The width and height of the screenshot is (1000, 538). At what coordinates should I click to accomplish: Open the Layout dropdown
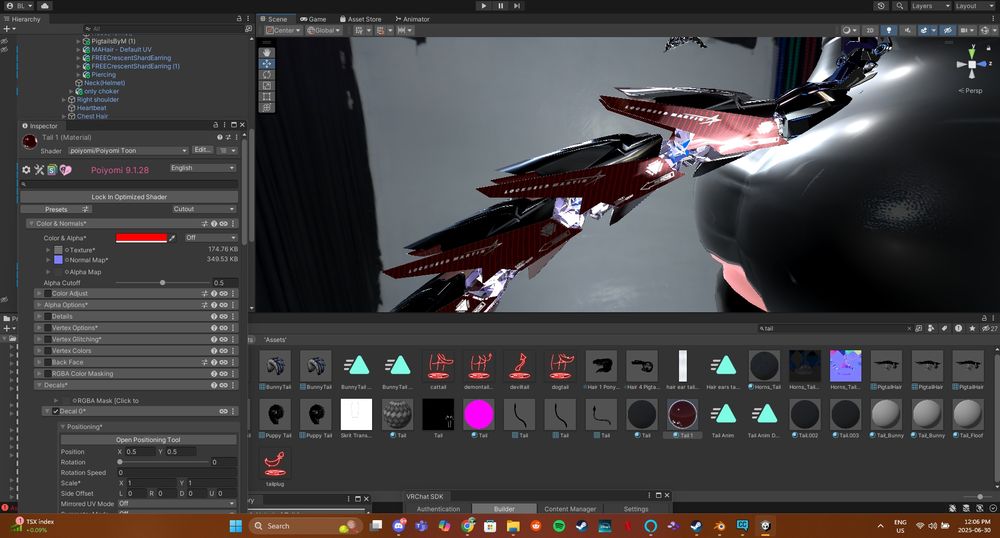975,6
